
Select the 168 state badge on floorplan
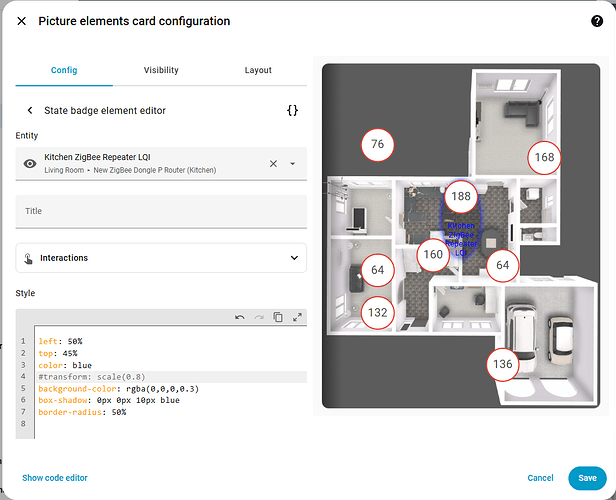tap(544, 158)
